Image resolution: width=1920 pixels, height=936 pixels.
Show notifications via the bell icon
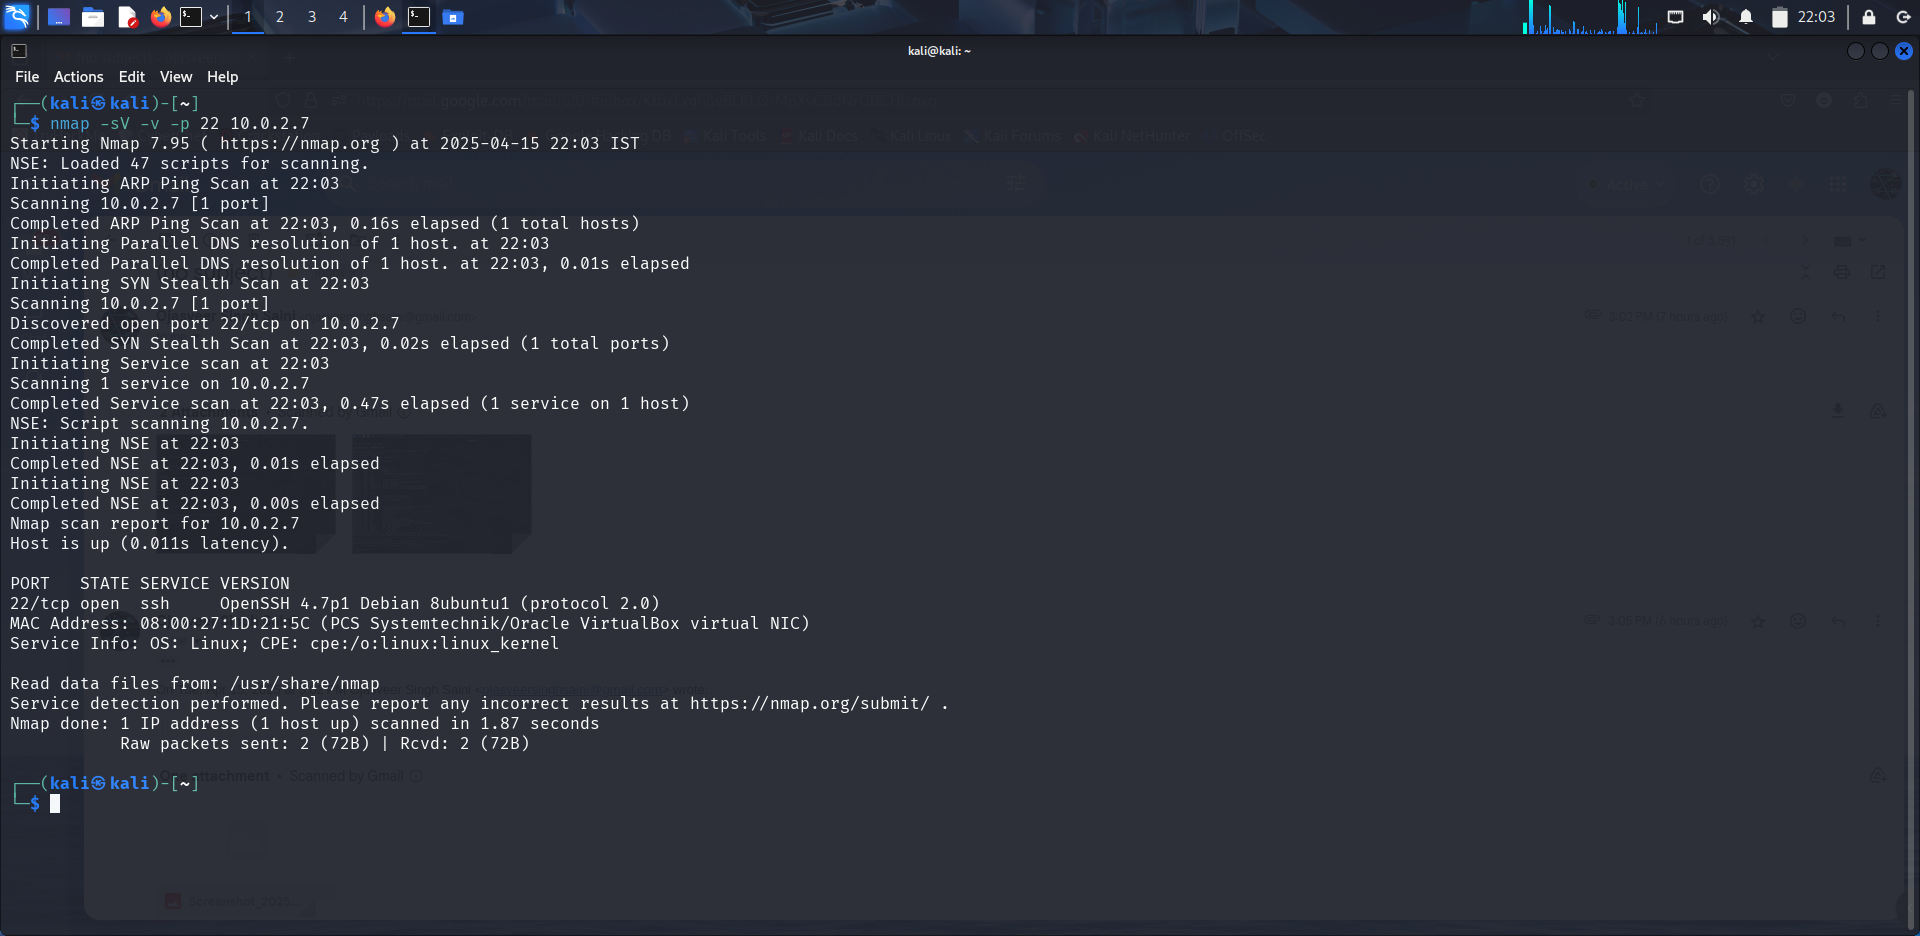coord(1746,17)
